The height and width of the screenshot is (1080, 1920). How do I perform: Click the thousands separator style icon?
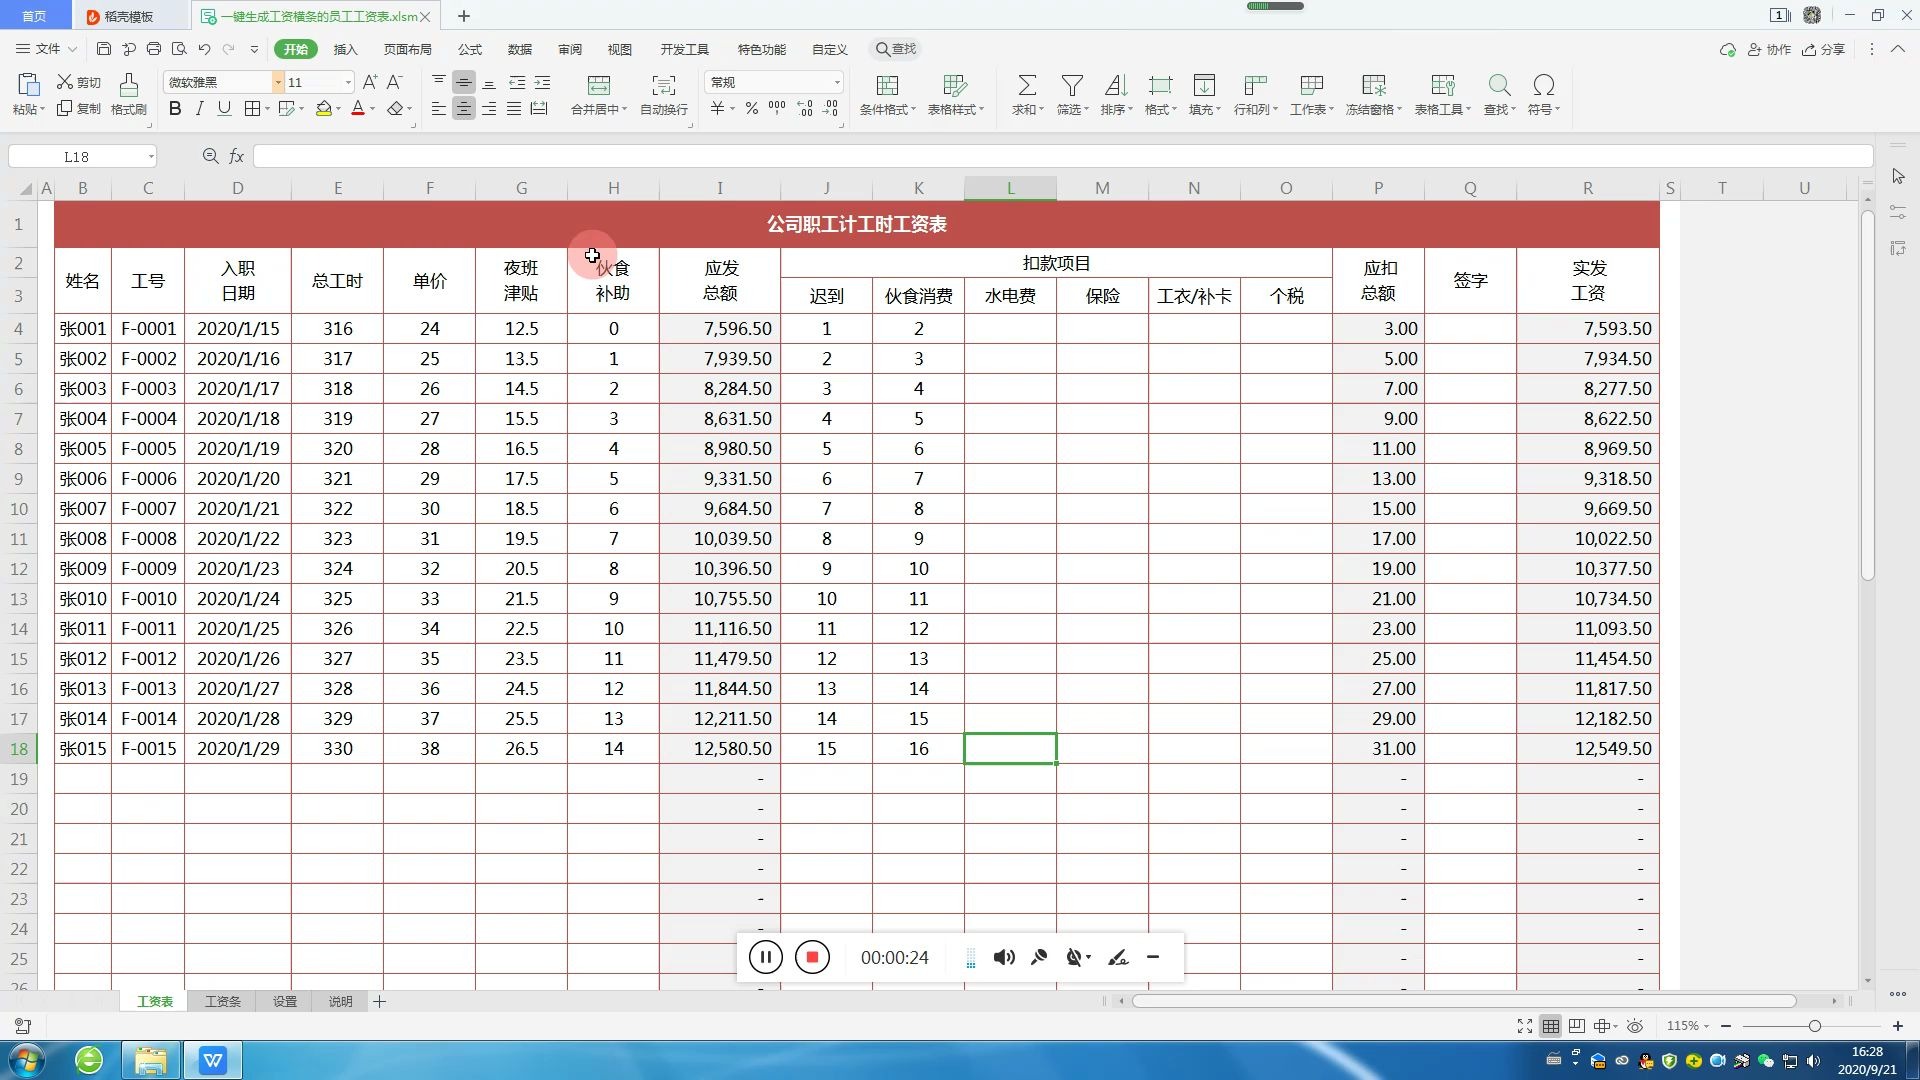777,108
